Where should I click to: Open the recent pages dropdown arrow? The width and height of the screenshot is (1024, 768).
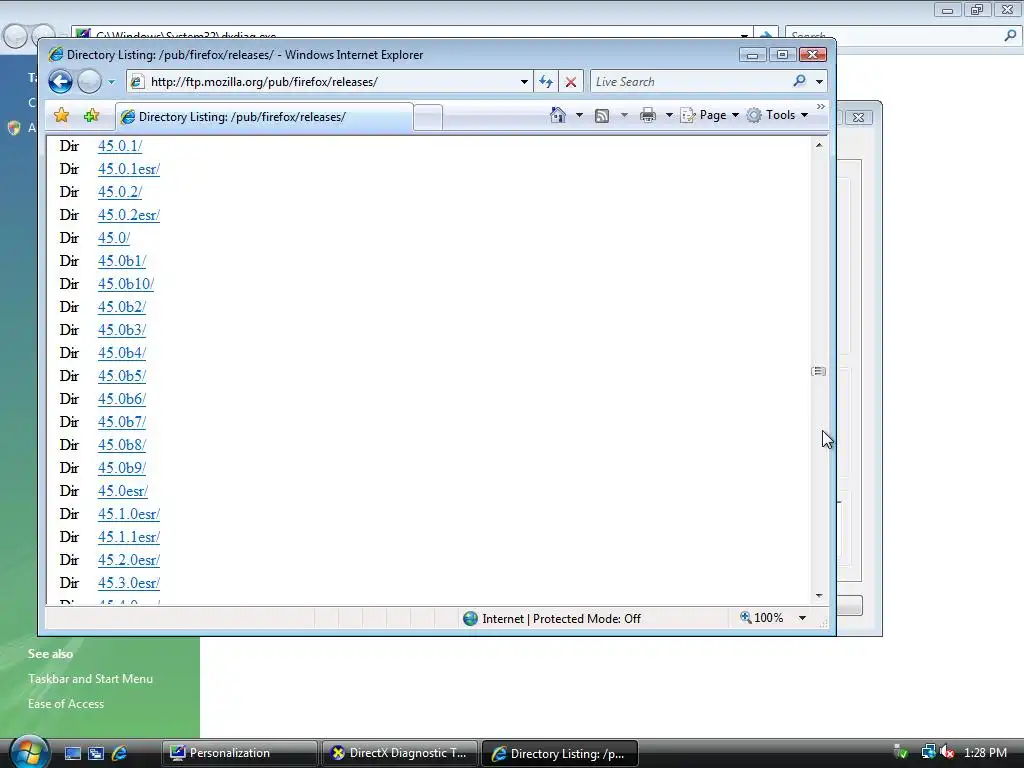point(112,82)
